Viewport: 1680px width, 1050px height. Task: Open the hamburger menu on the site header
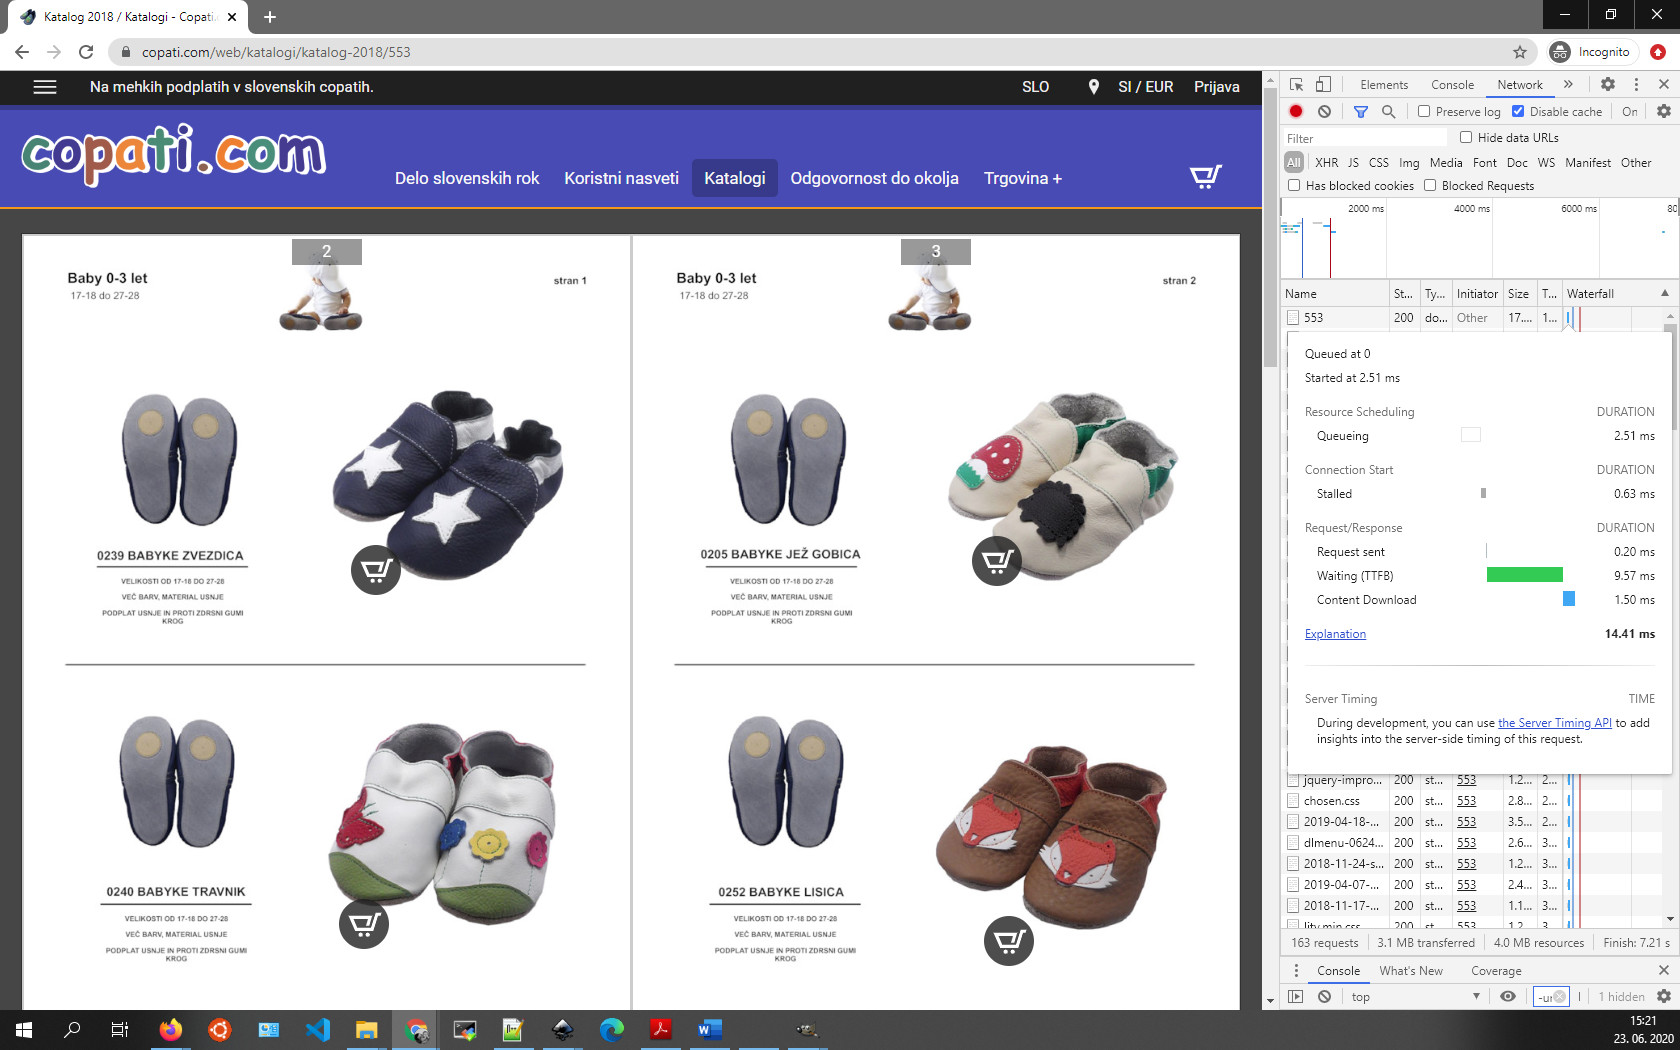[44, 87]
